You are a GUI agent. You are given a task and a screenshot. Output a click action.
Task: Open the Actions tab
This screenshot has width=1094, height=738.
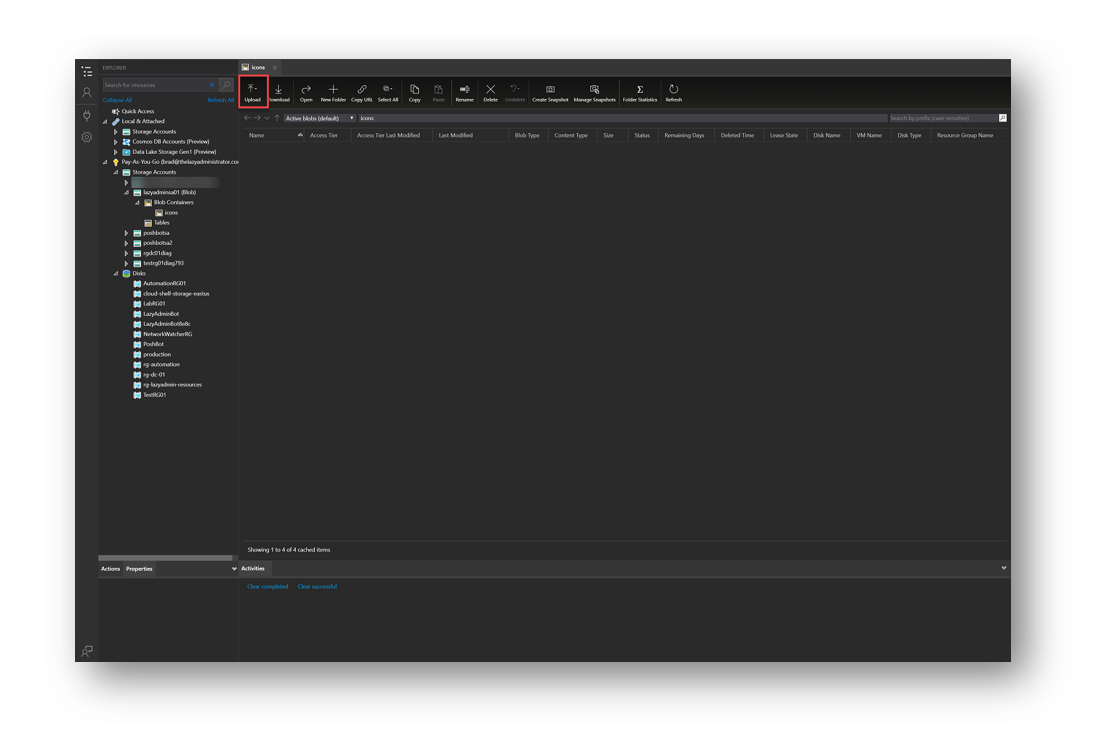pyautogui.click(x=110, y=568)
